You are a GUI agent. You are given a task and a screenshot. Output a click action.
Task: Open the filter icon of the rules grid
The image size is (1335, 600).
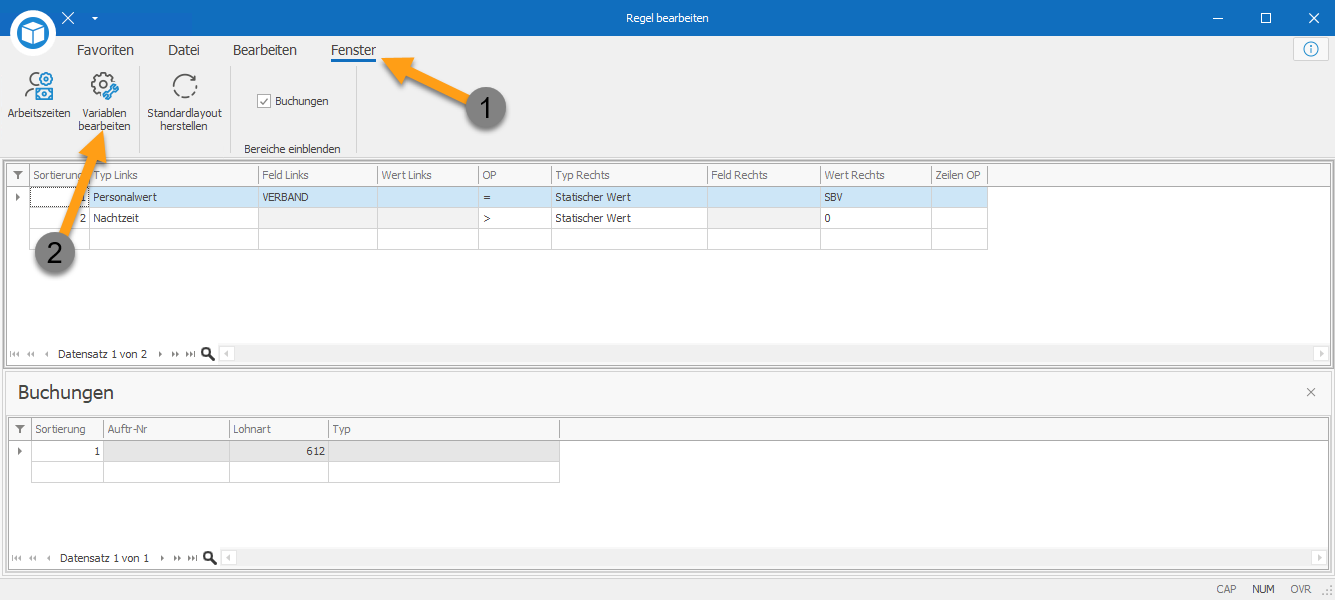click(18, 175)
